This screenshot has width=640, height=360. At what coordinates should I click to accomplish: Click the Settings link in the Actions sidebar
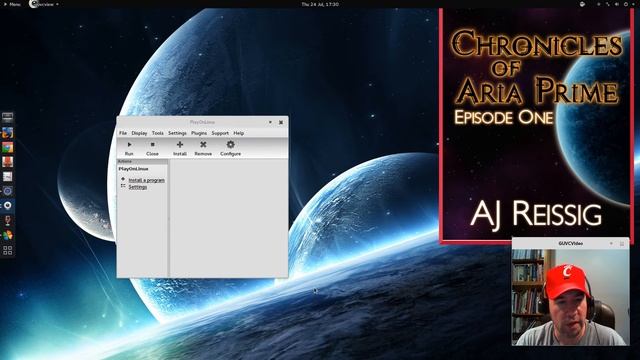138,187
